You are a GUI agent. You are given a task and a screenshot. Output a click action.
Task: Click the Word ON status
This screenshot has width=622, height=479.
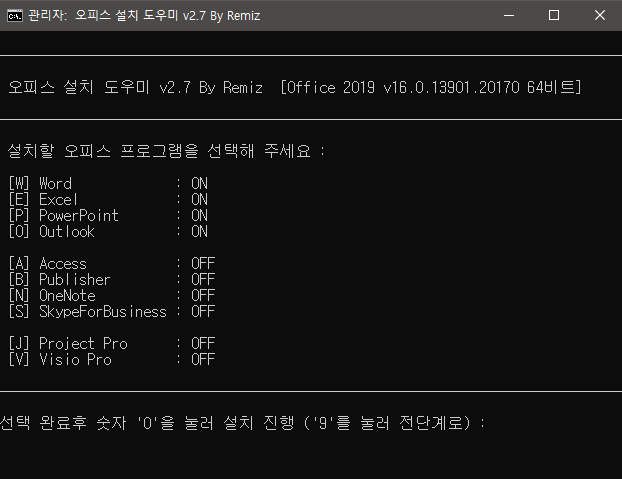pyautogui.click(x=199, y=184)
